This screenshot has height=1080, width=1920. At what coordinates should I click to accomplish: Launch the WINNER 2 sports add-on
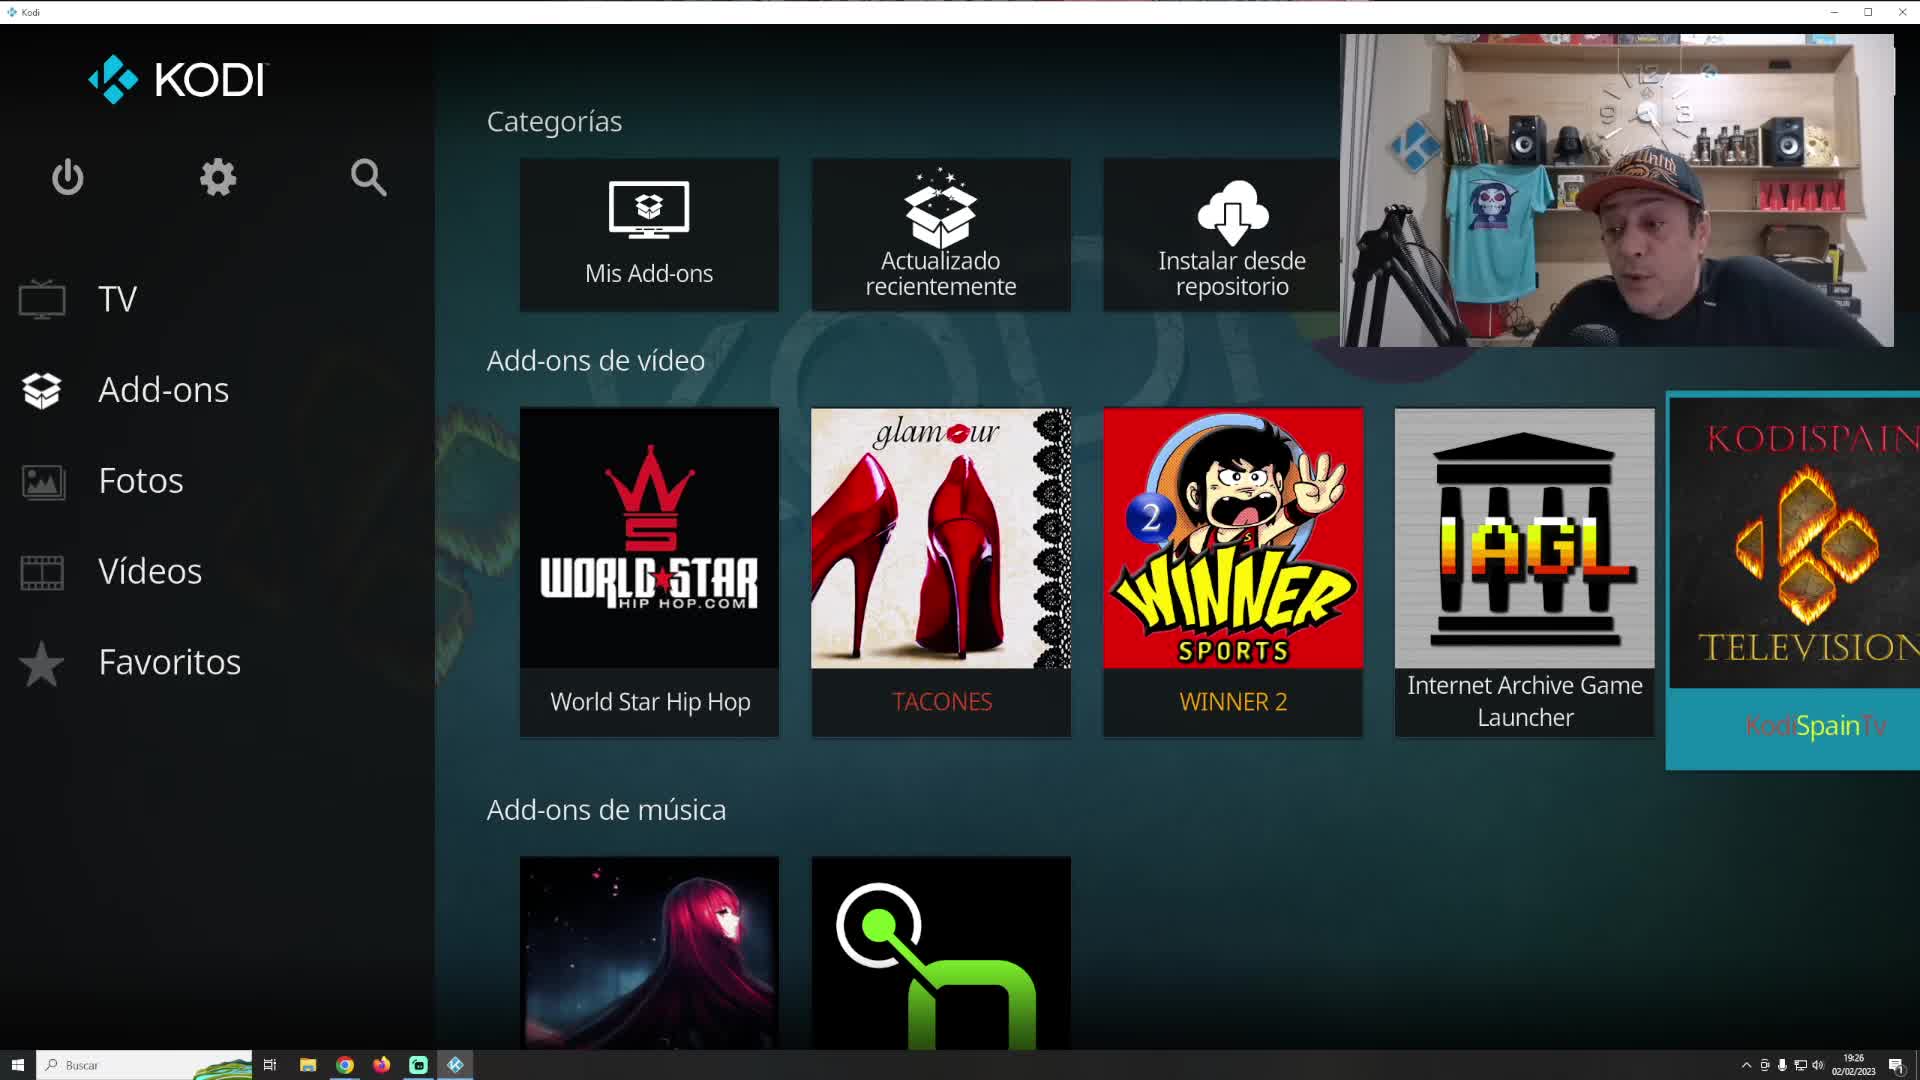tap(1233, 572)
